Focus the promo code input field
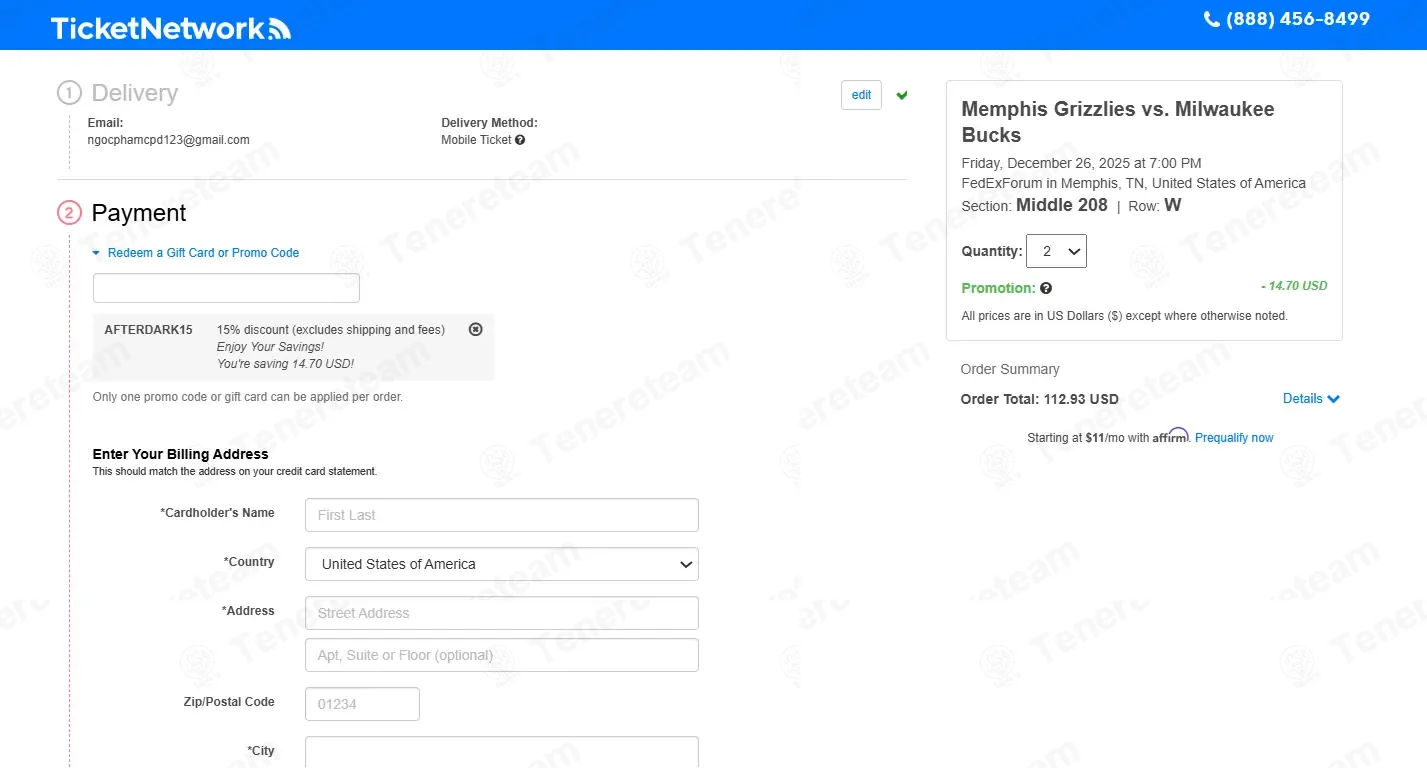The height and width of the screenshot is (768, 1427). (x=226, y=288)
